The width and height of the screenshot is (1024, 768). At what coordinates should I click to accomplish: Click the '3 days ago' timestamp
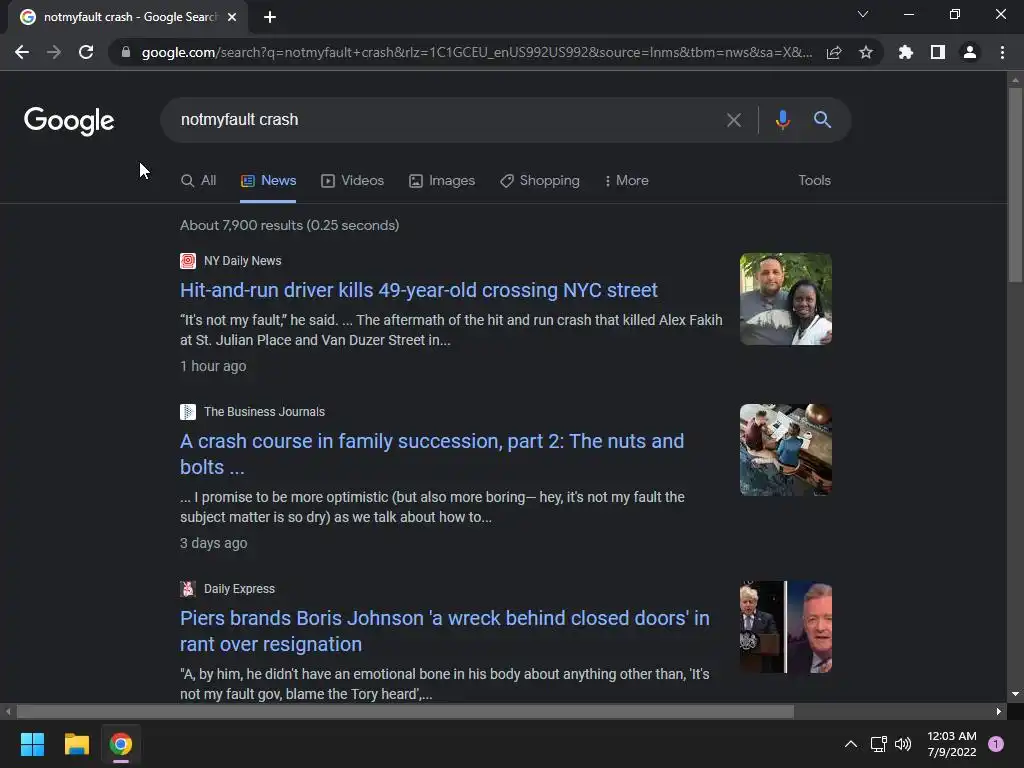(214, 543)
